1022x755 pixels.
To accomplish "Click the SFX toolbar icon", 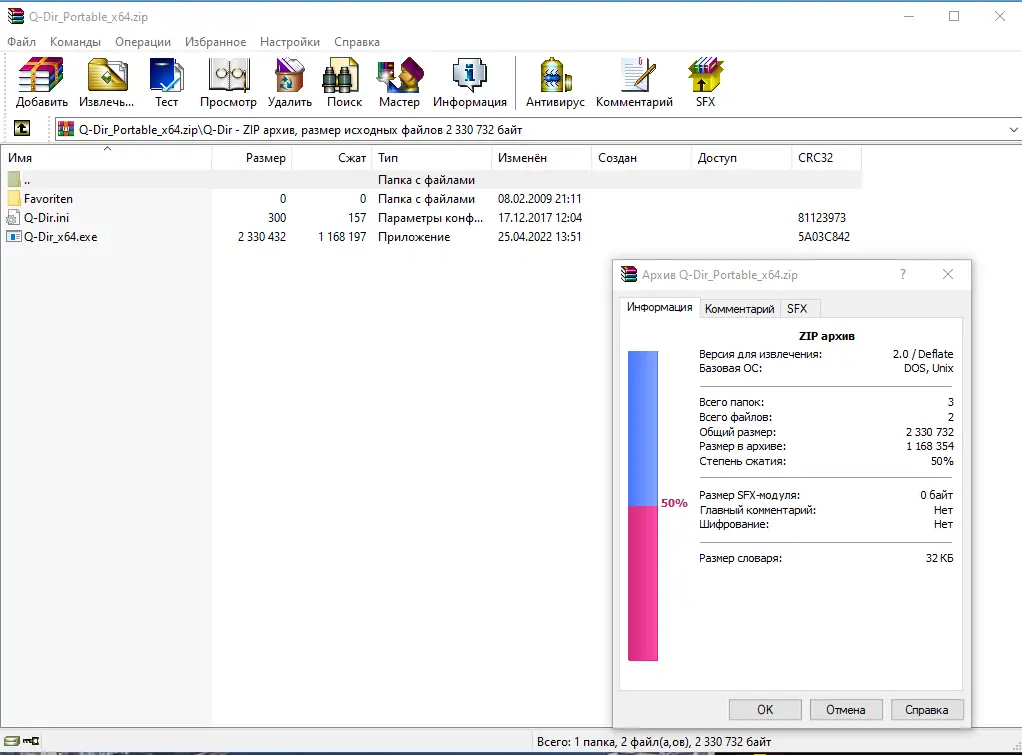I will (x=705, y=82).
